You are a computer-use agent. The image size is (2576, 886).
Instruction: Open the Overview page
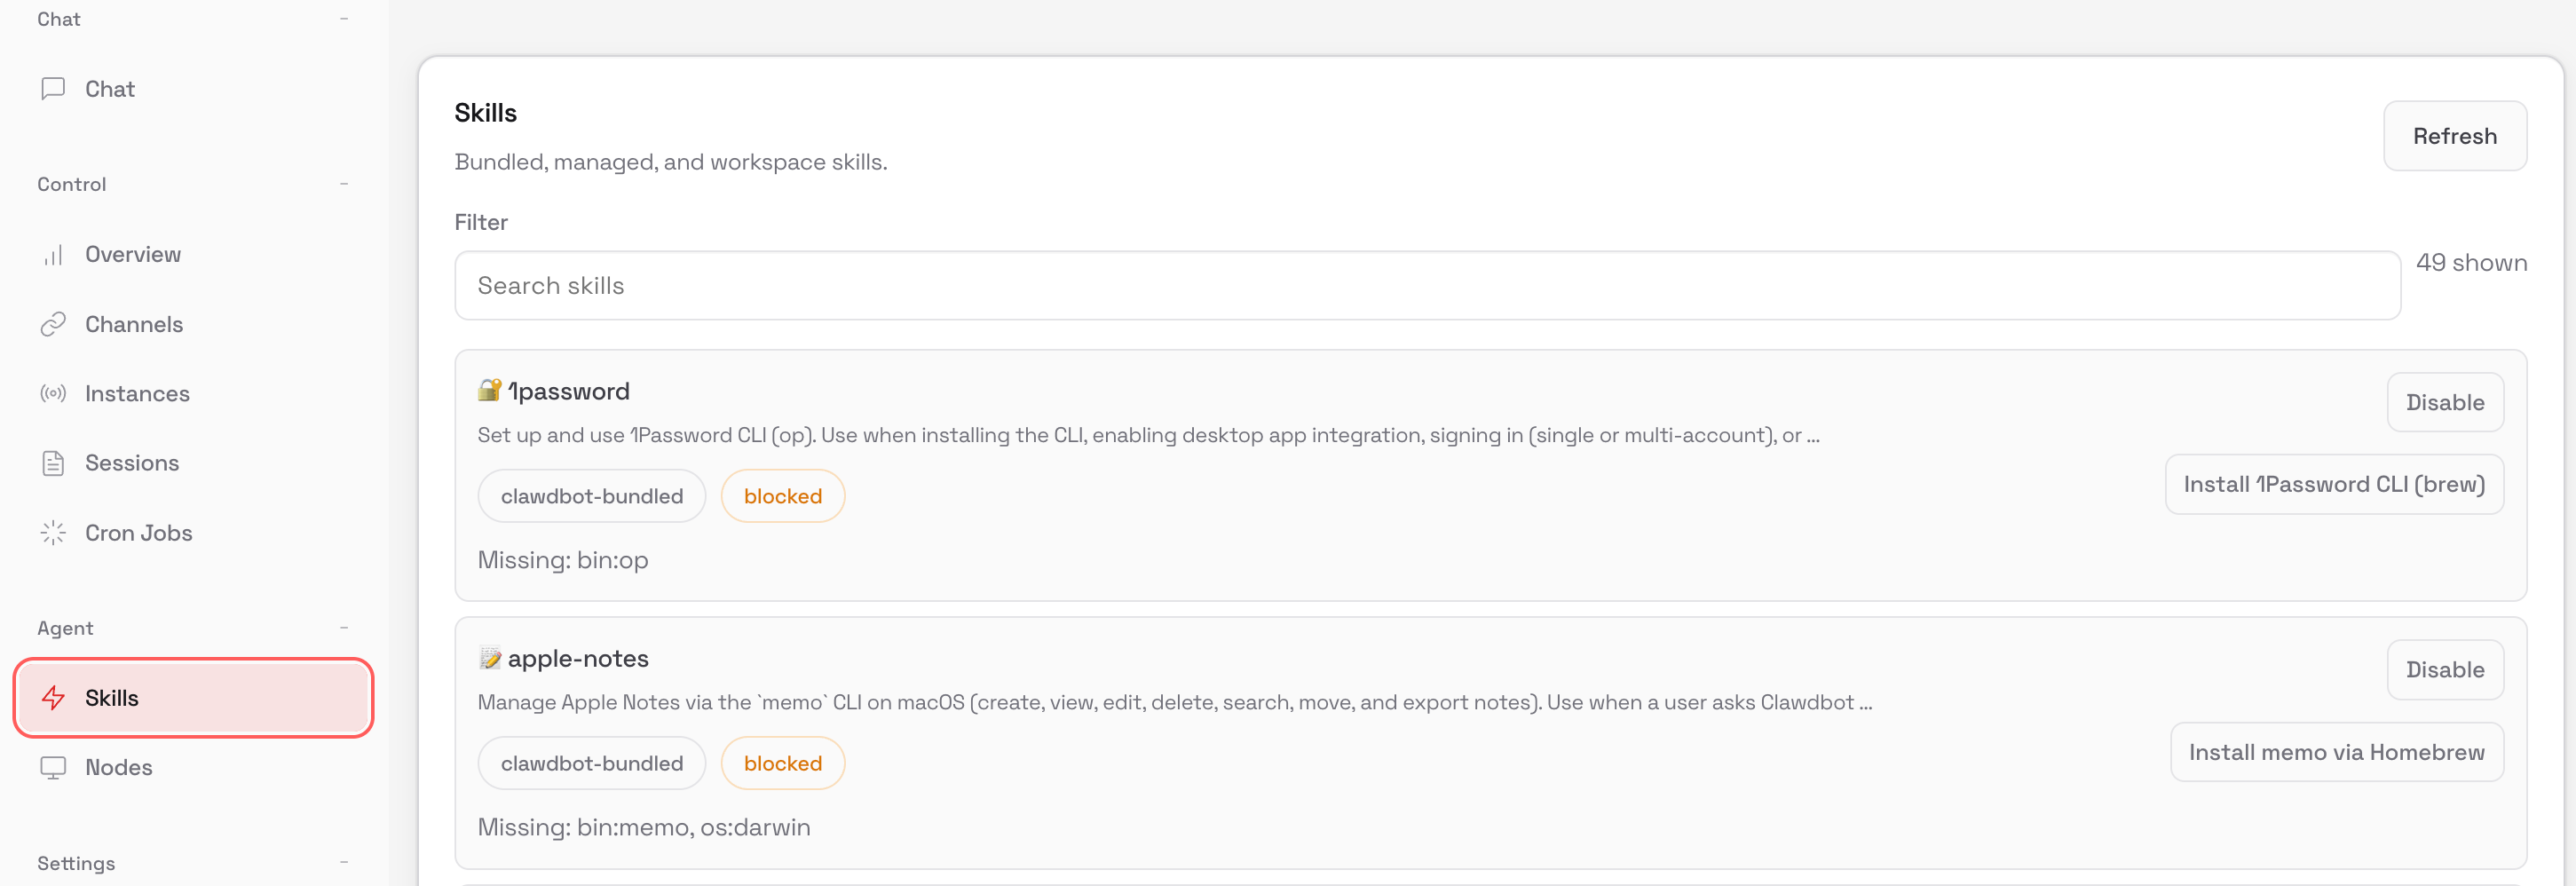(x=133, y=255)
